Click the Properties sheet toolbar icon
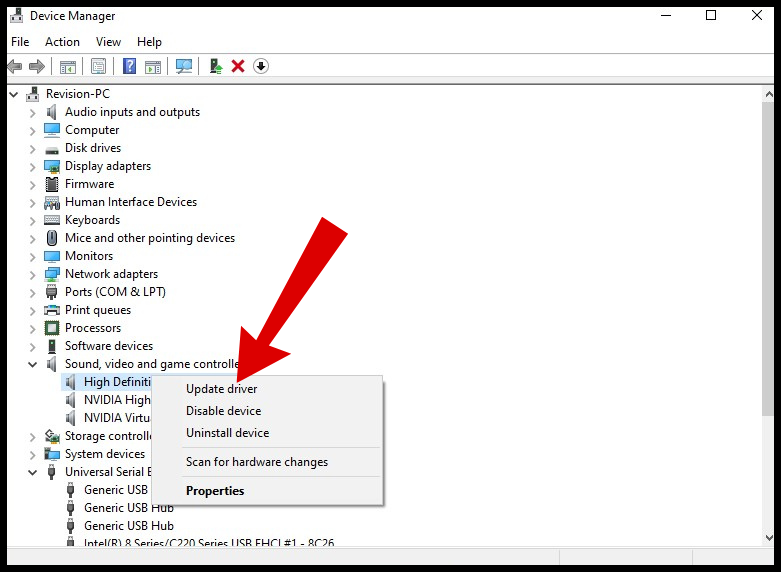781x572 pixels. point(99,66)
